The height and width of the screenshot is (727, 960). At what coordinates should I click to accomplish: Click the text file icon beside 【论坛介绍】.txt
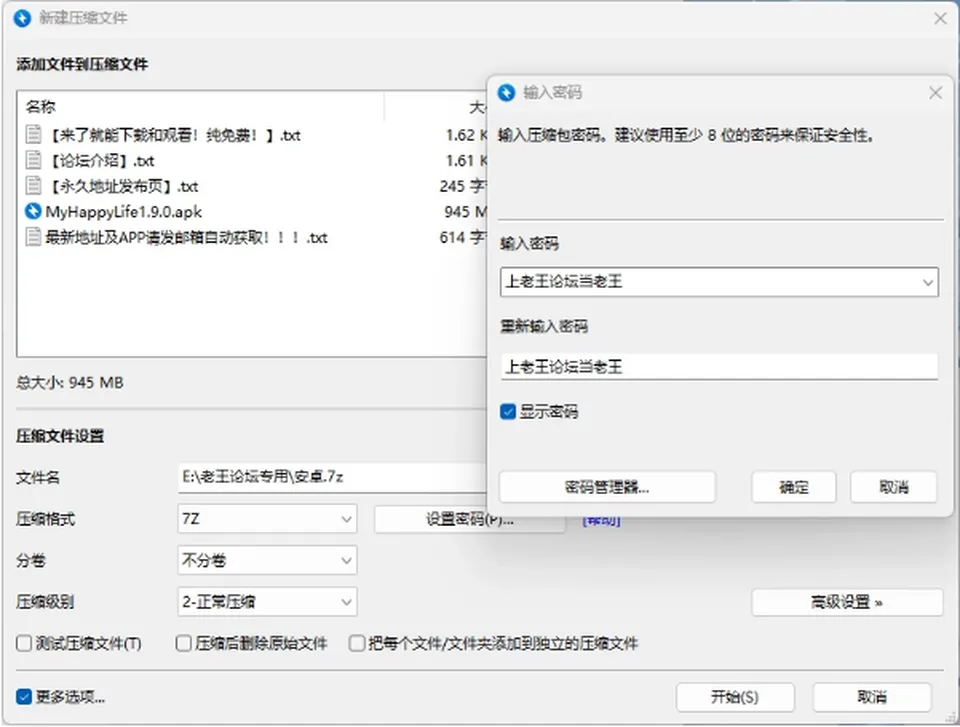tap(33, 160)
